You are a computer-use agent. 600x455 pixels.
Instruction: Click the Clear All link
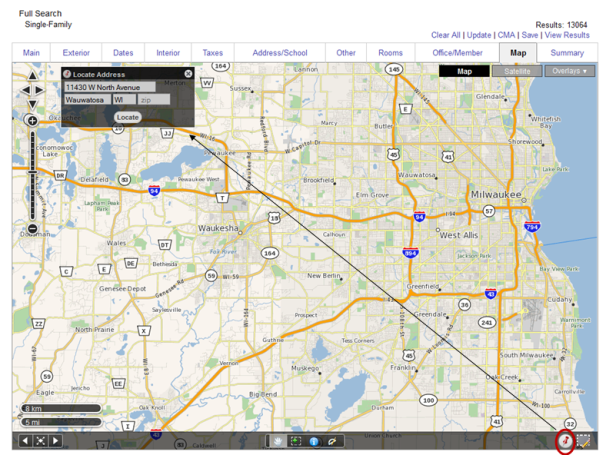(x=446, y=35)
